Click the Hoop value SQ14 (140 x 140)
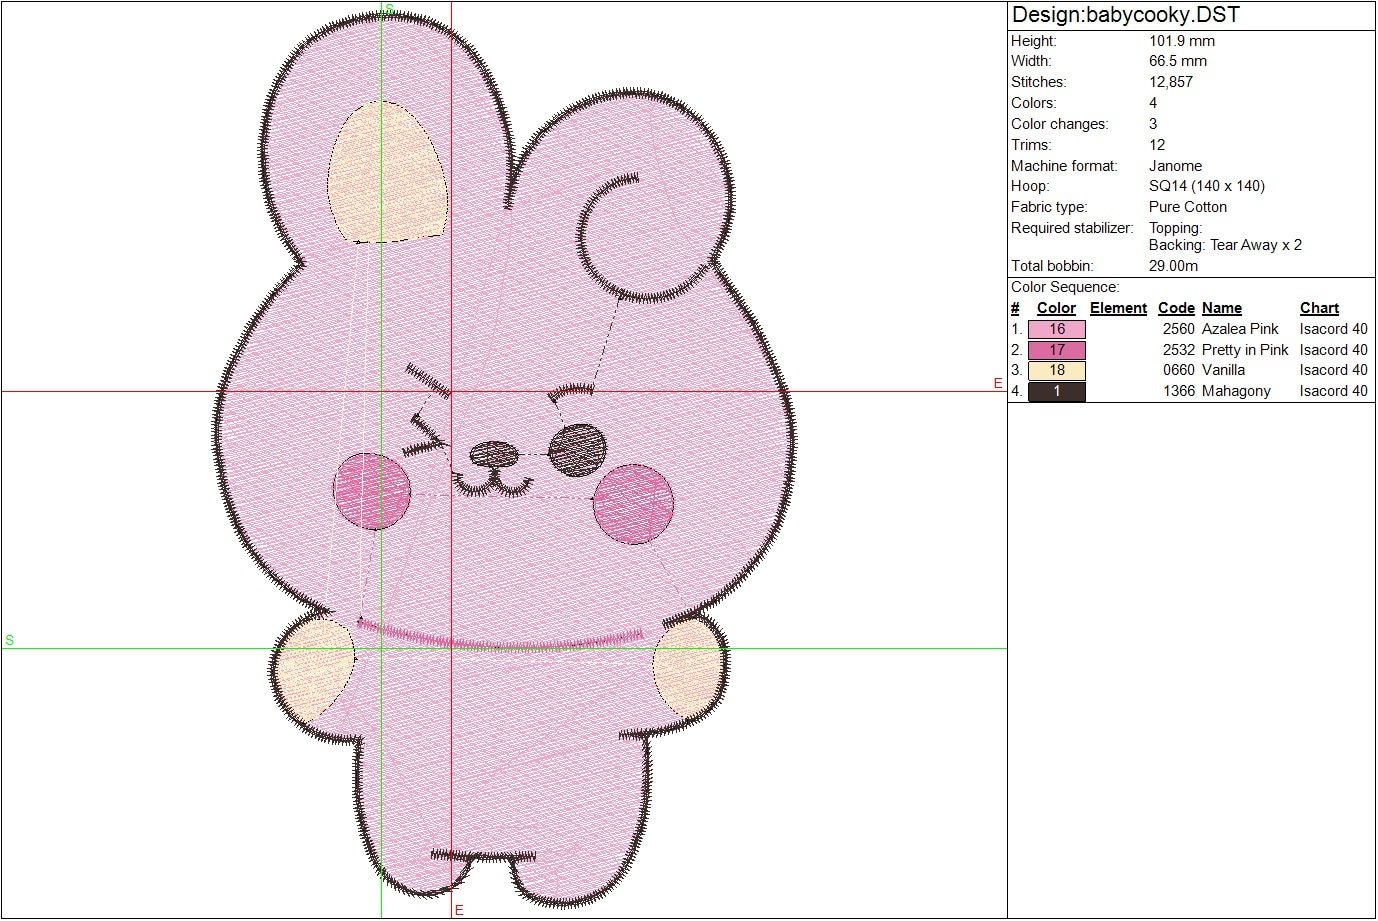1378x921 pixels. (1206, 186)
